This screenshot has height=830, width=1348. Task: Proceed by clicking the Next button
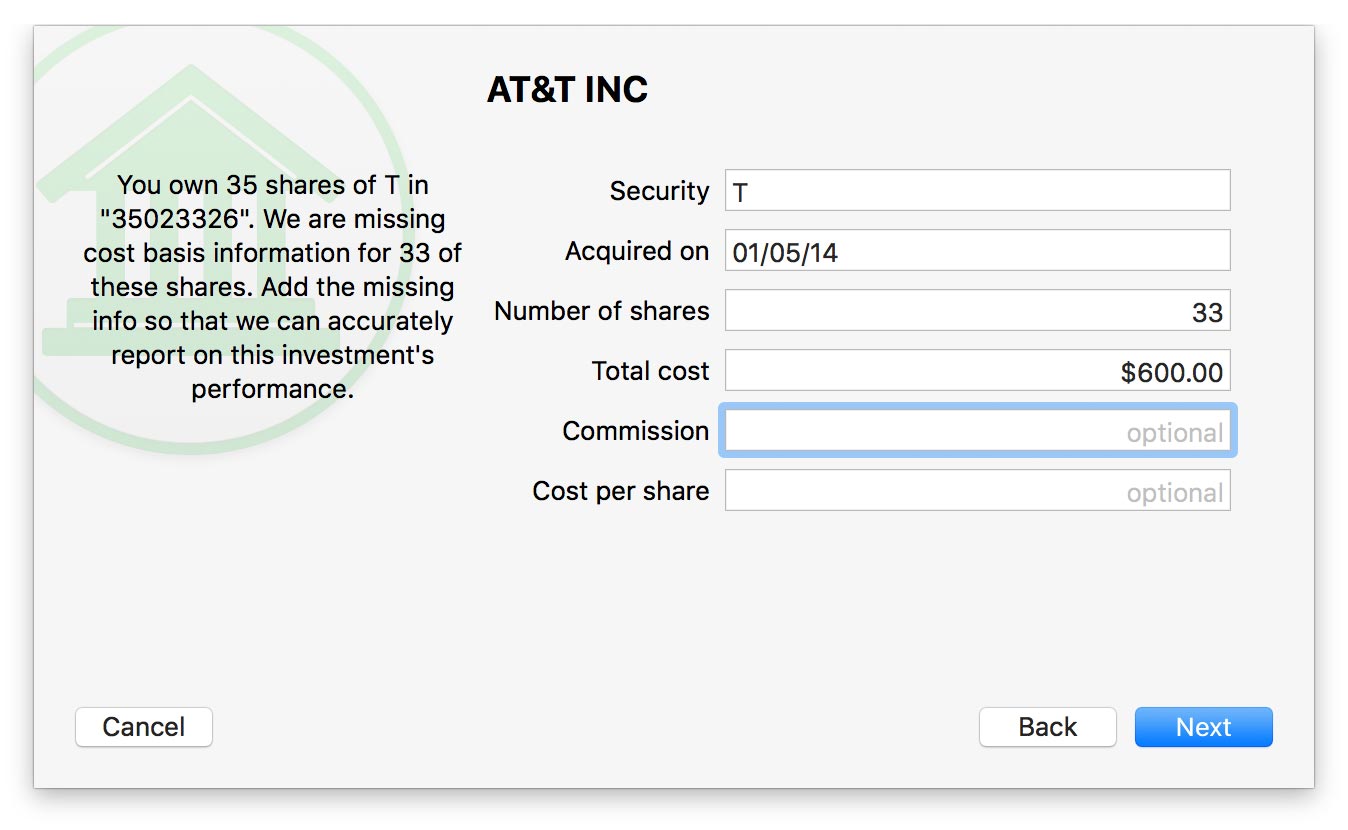1202,727
